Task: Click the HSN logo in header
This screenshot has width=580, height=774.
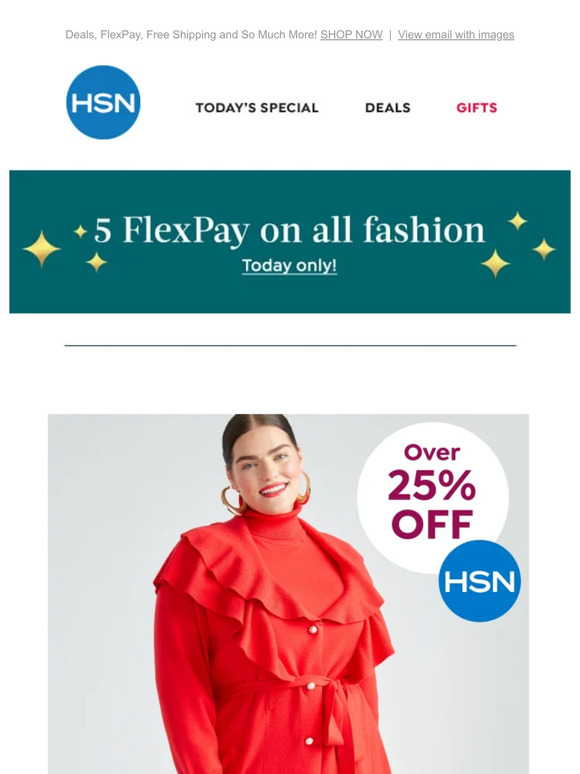Action: (103, 102)
